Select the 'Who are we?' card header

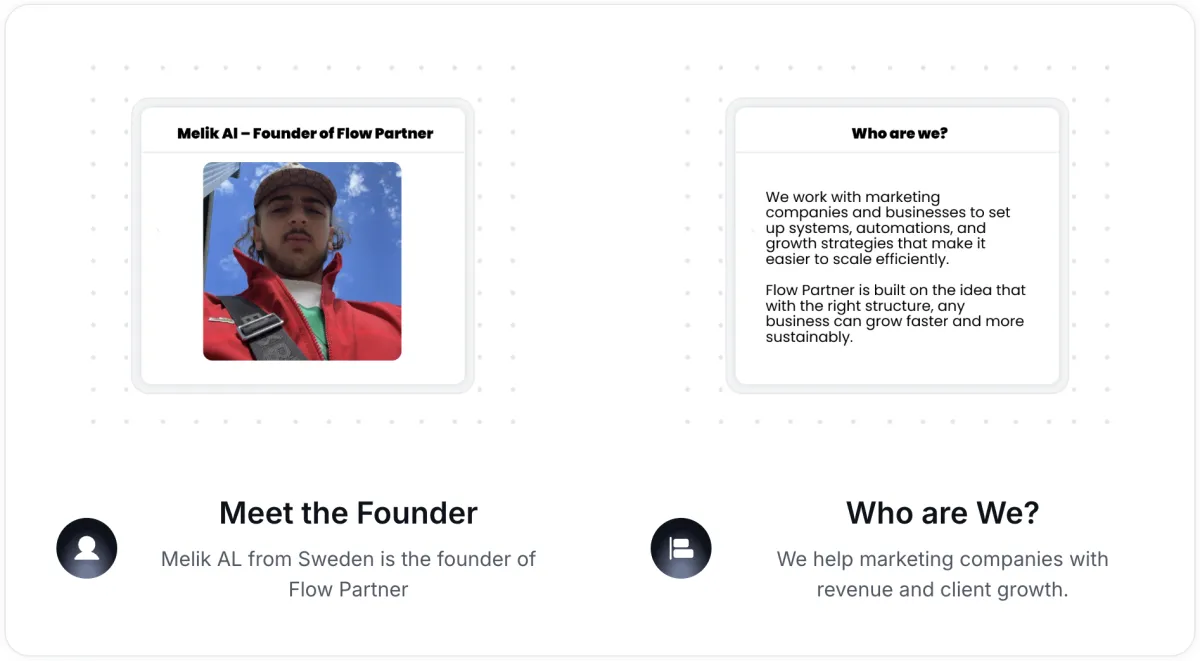pos(899,133)
